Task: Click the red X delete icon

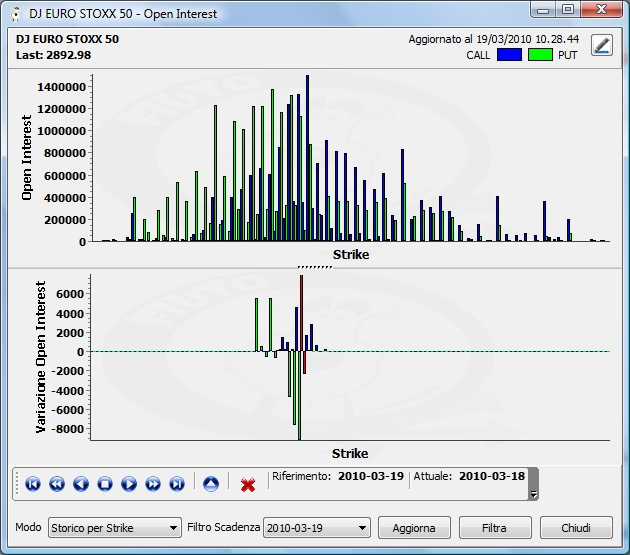Action: coord(248,485)
